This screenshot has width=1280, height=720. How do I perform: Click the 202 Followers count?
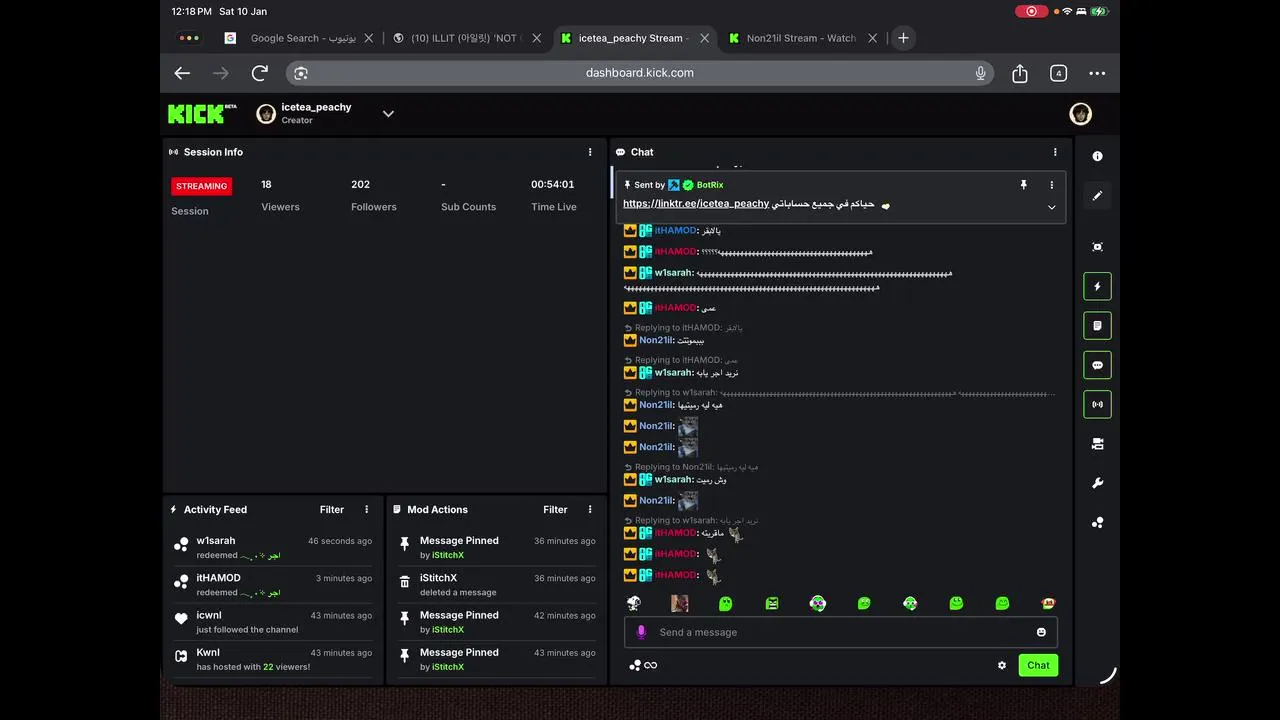tap(361, 184)
